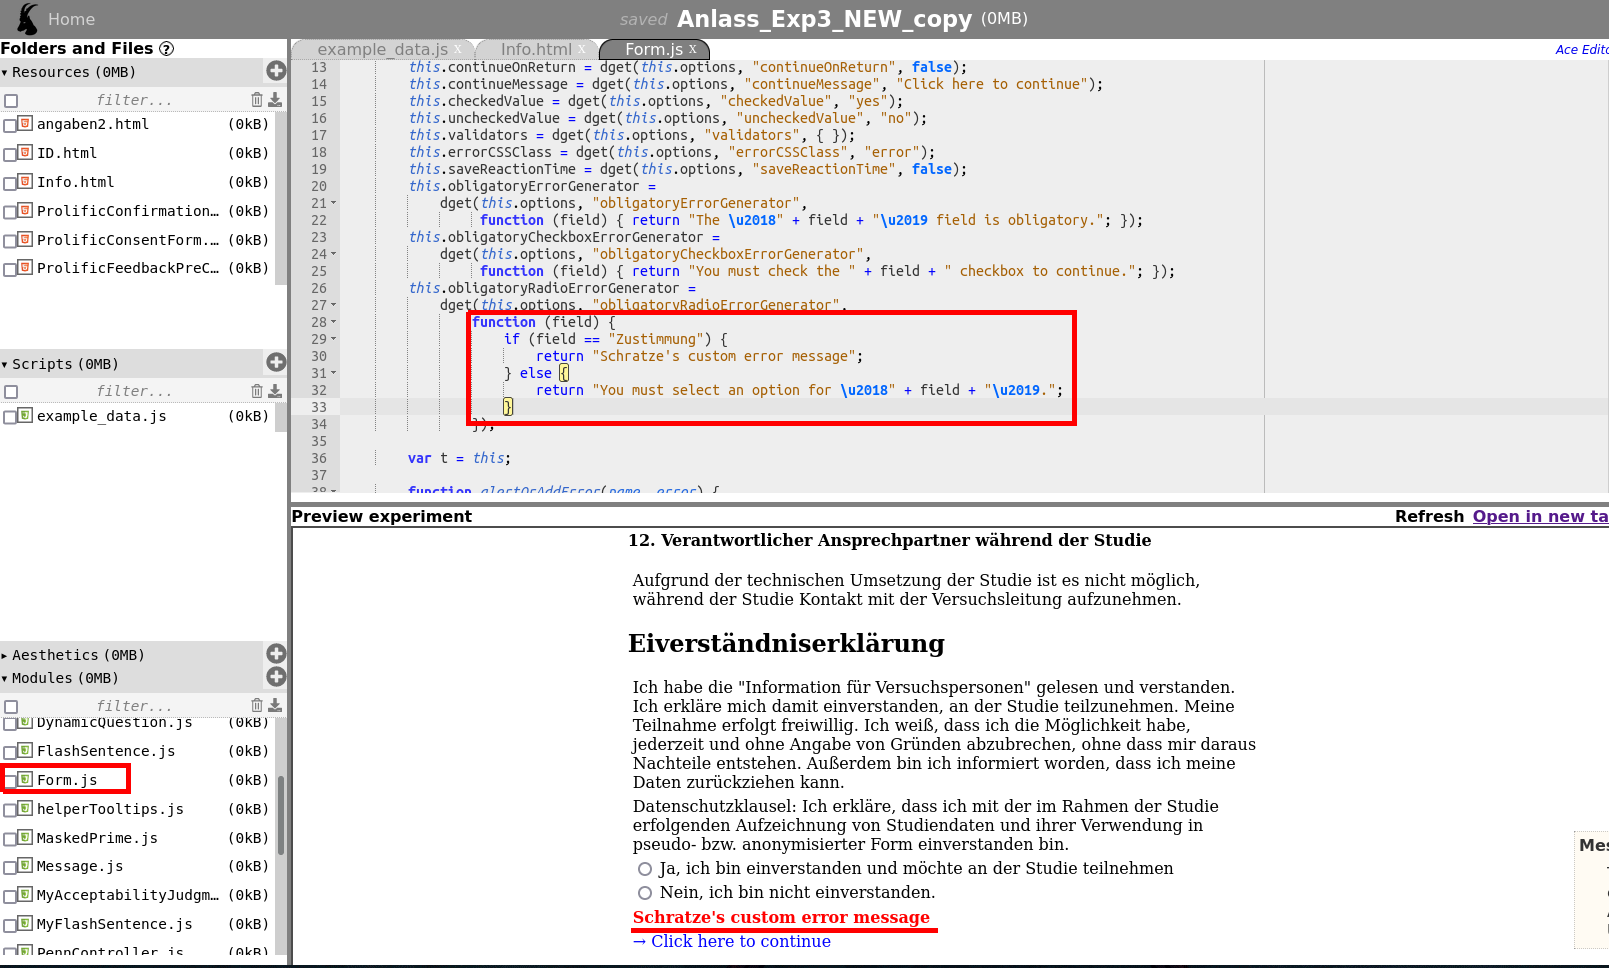The height and width of the screenshot is (968, 1609).
Task: Check the ProlificConsentForm file checkbox
Action: tap(10, 241)
